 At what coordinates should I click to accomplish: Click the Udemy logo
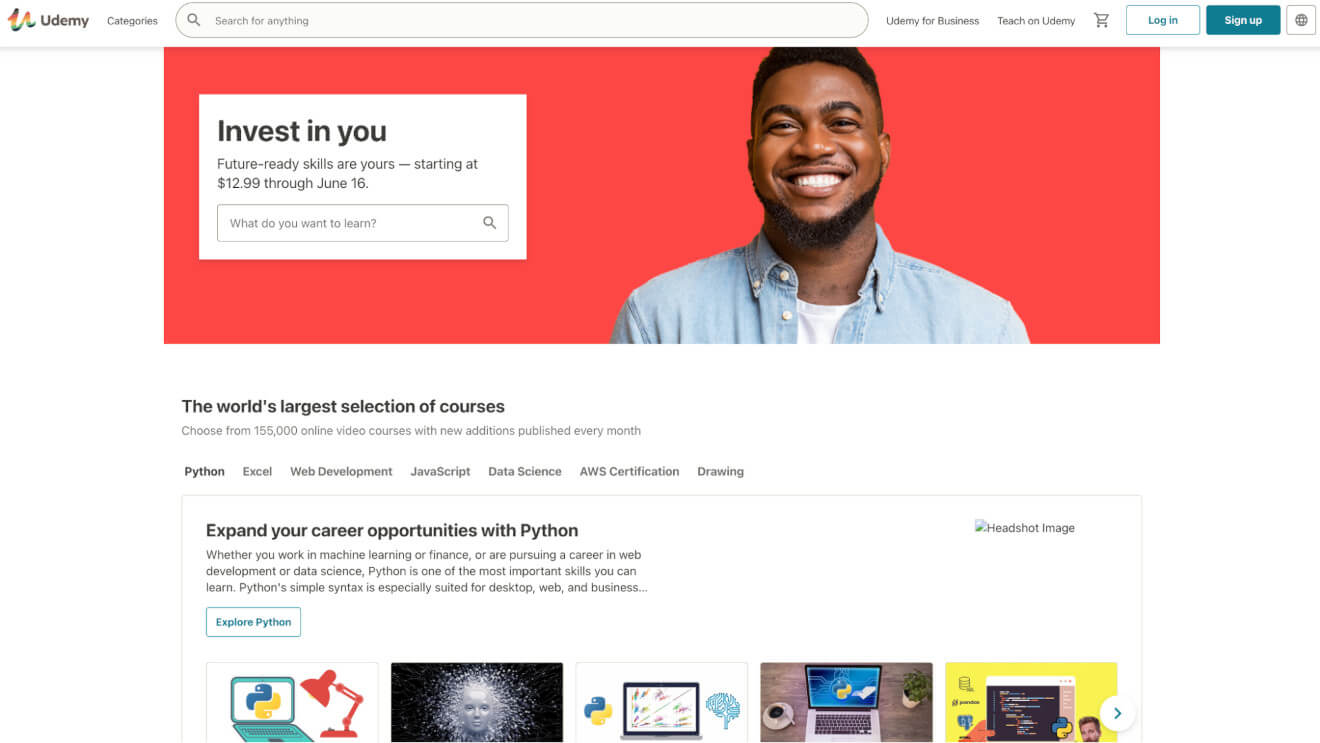click(49, 20)
